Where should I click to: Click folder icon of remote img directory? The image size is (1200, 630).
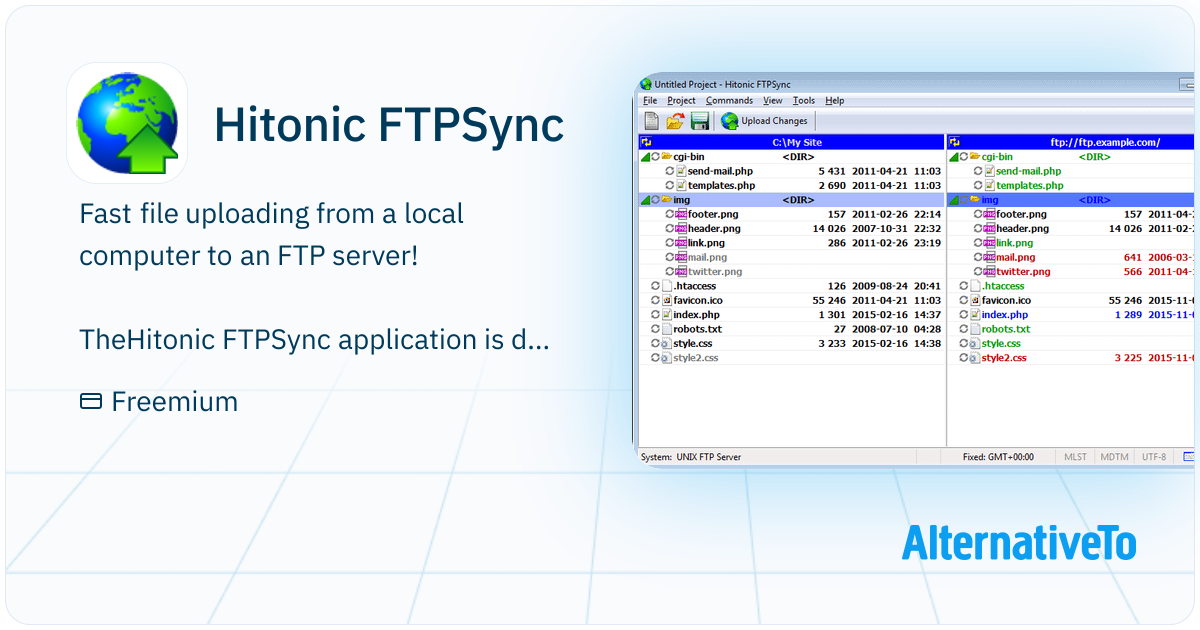click(975, 200)
